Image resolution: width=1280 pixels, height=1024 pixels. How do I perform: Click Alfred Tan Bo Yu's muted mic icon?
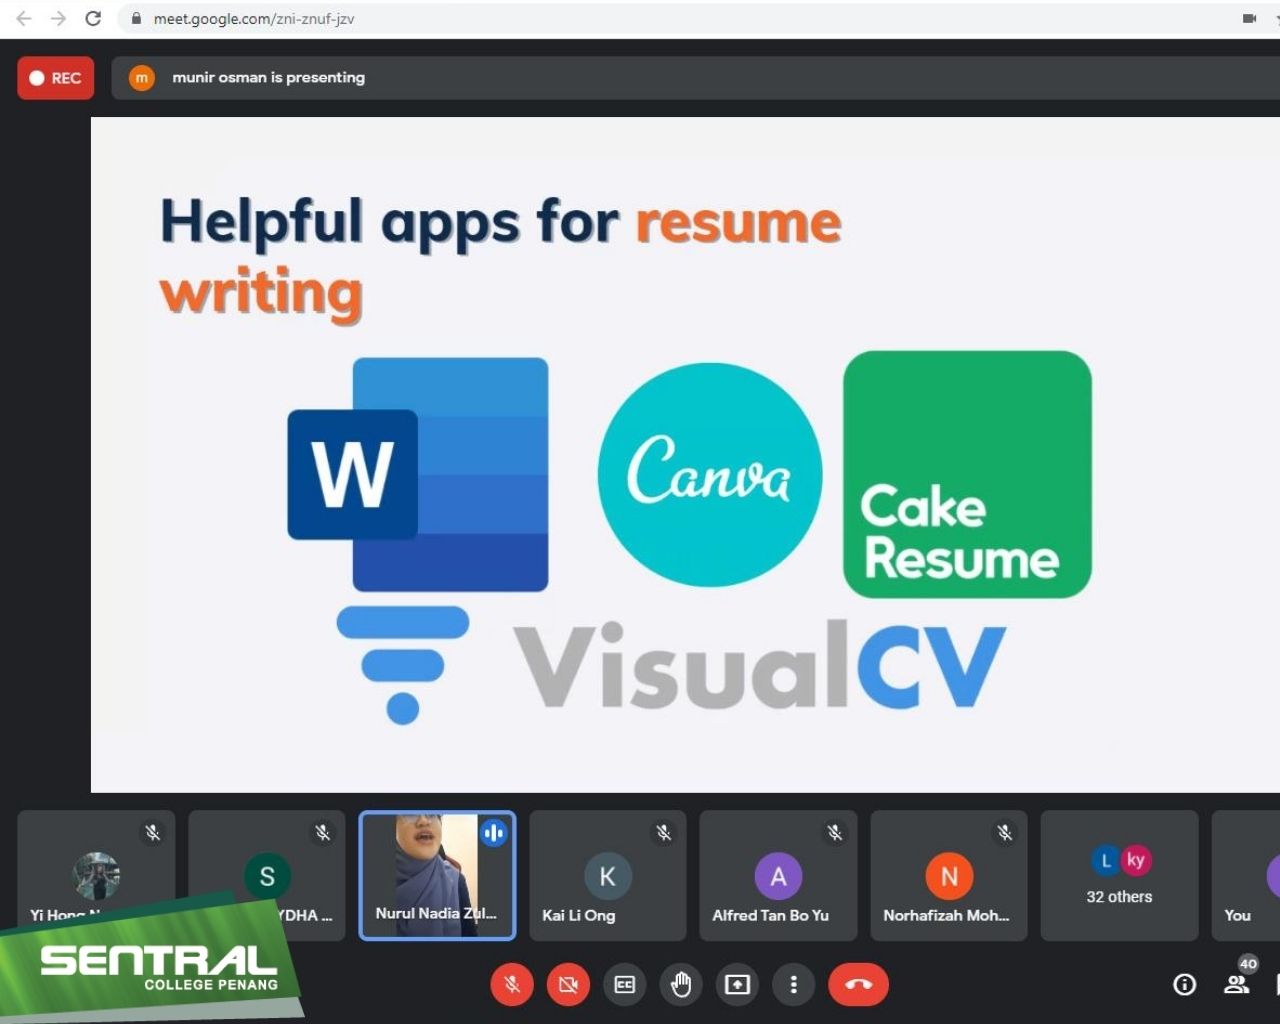[835, 832]
